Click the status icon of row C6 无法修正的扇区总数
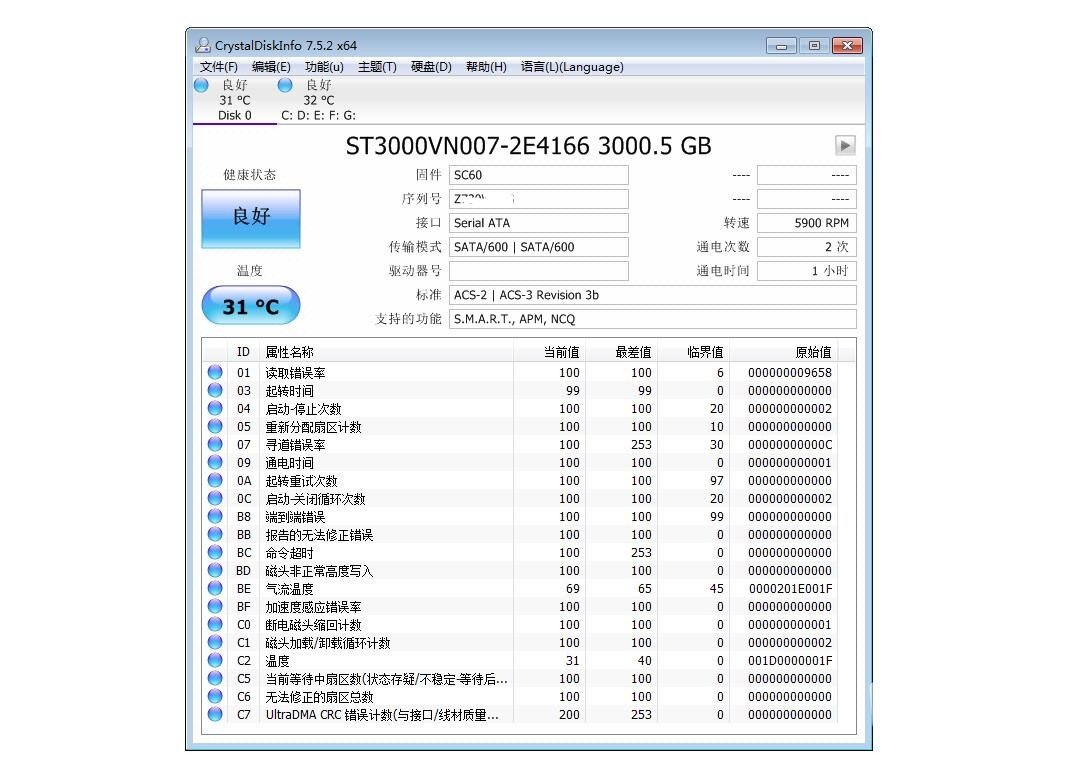 pos(215,696)
